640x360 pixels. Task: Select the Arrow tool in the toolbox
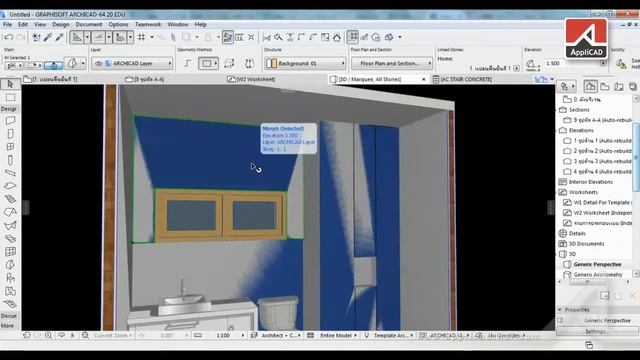(10, 84)
